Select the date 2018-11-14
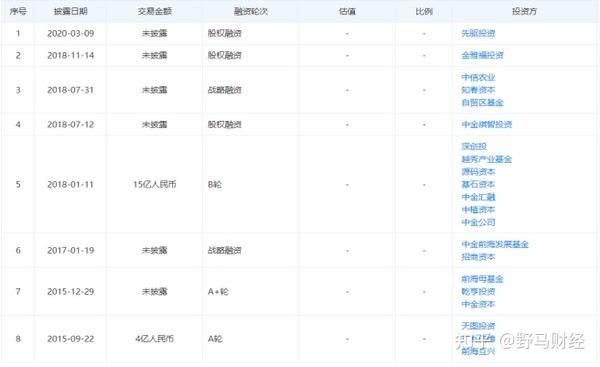600x367 pixels. pyautogui.click(x=70, y=55)
